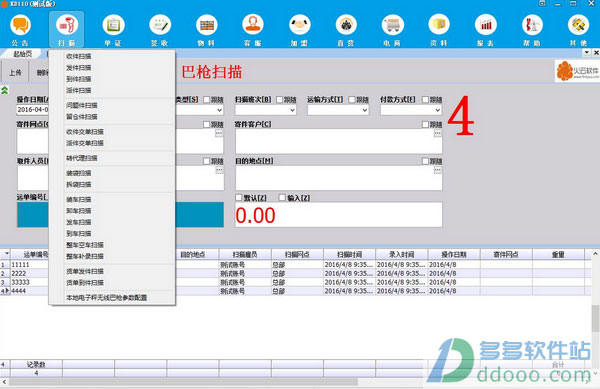Open the 物料 materials toolbar icon

pyautogui.click(x=207, y=29)
